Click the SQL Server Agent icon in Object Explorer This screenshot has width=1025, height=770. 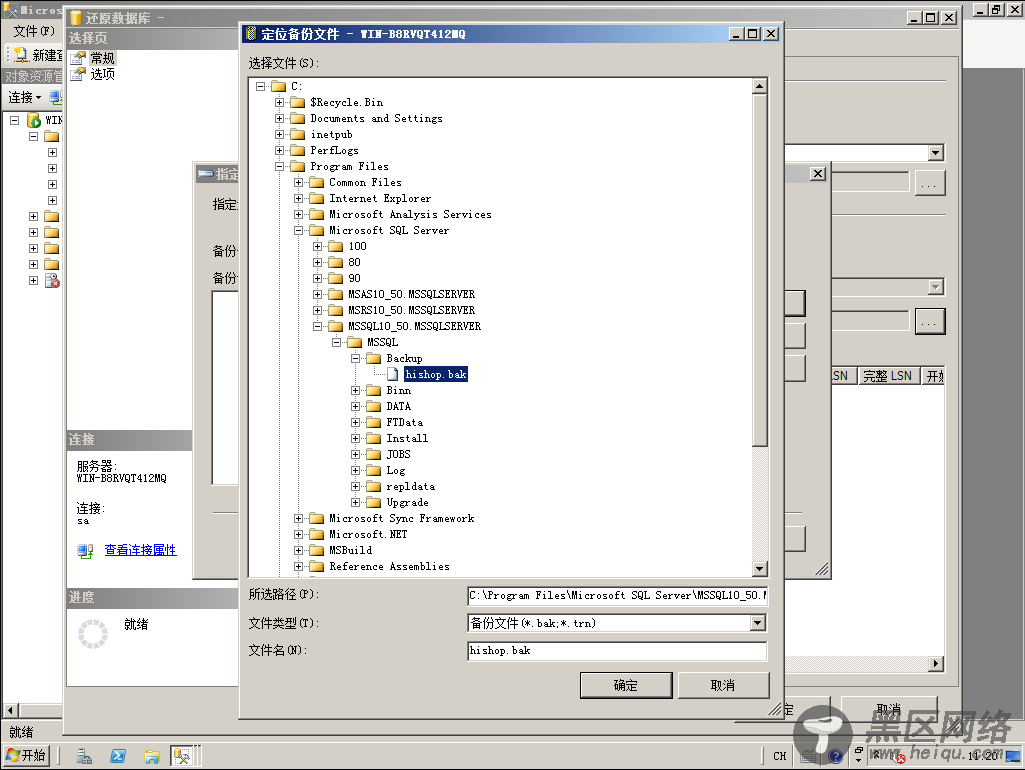pos(52,280)
